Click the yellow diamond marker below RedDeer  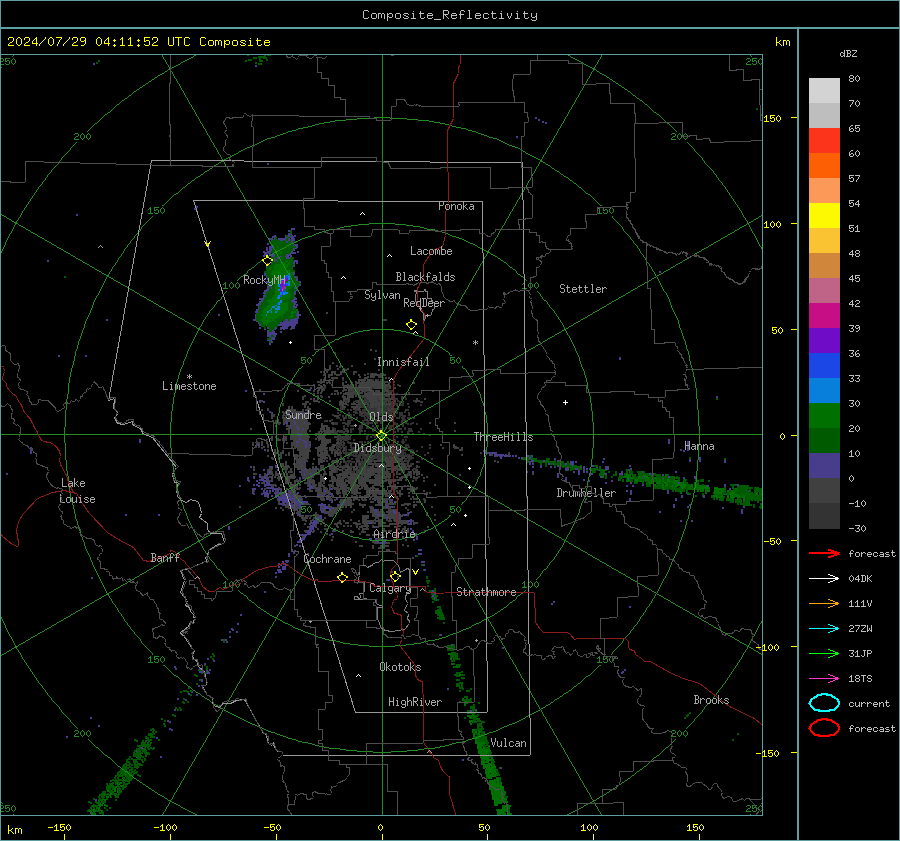412,325
